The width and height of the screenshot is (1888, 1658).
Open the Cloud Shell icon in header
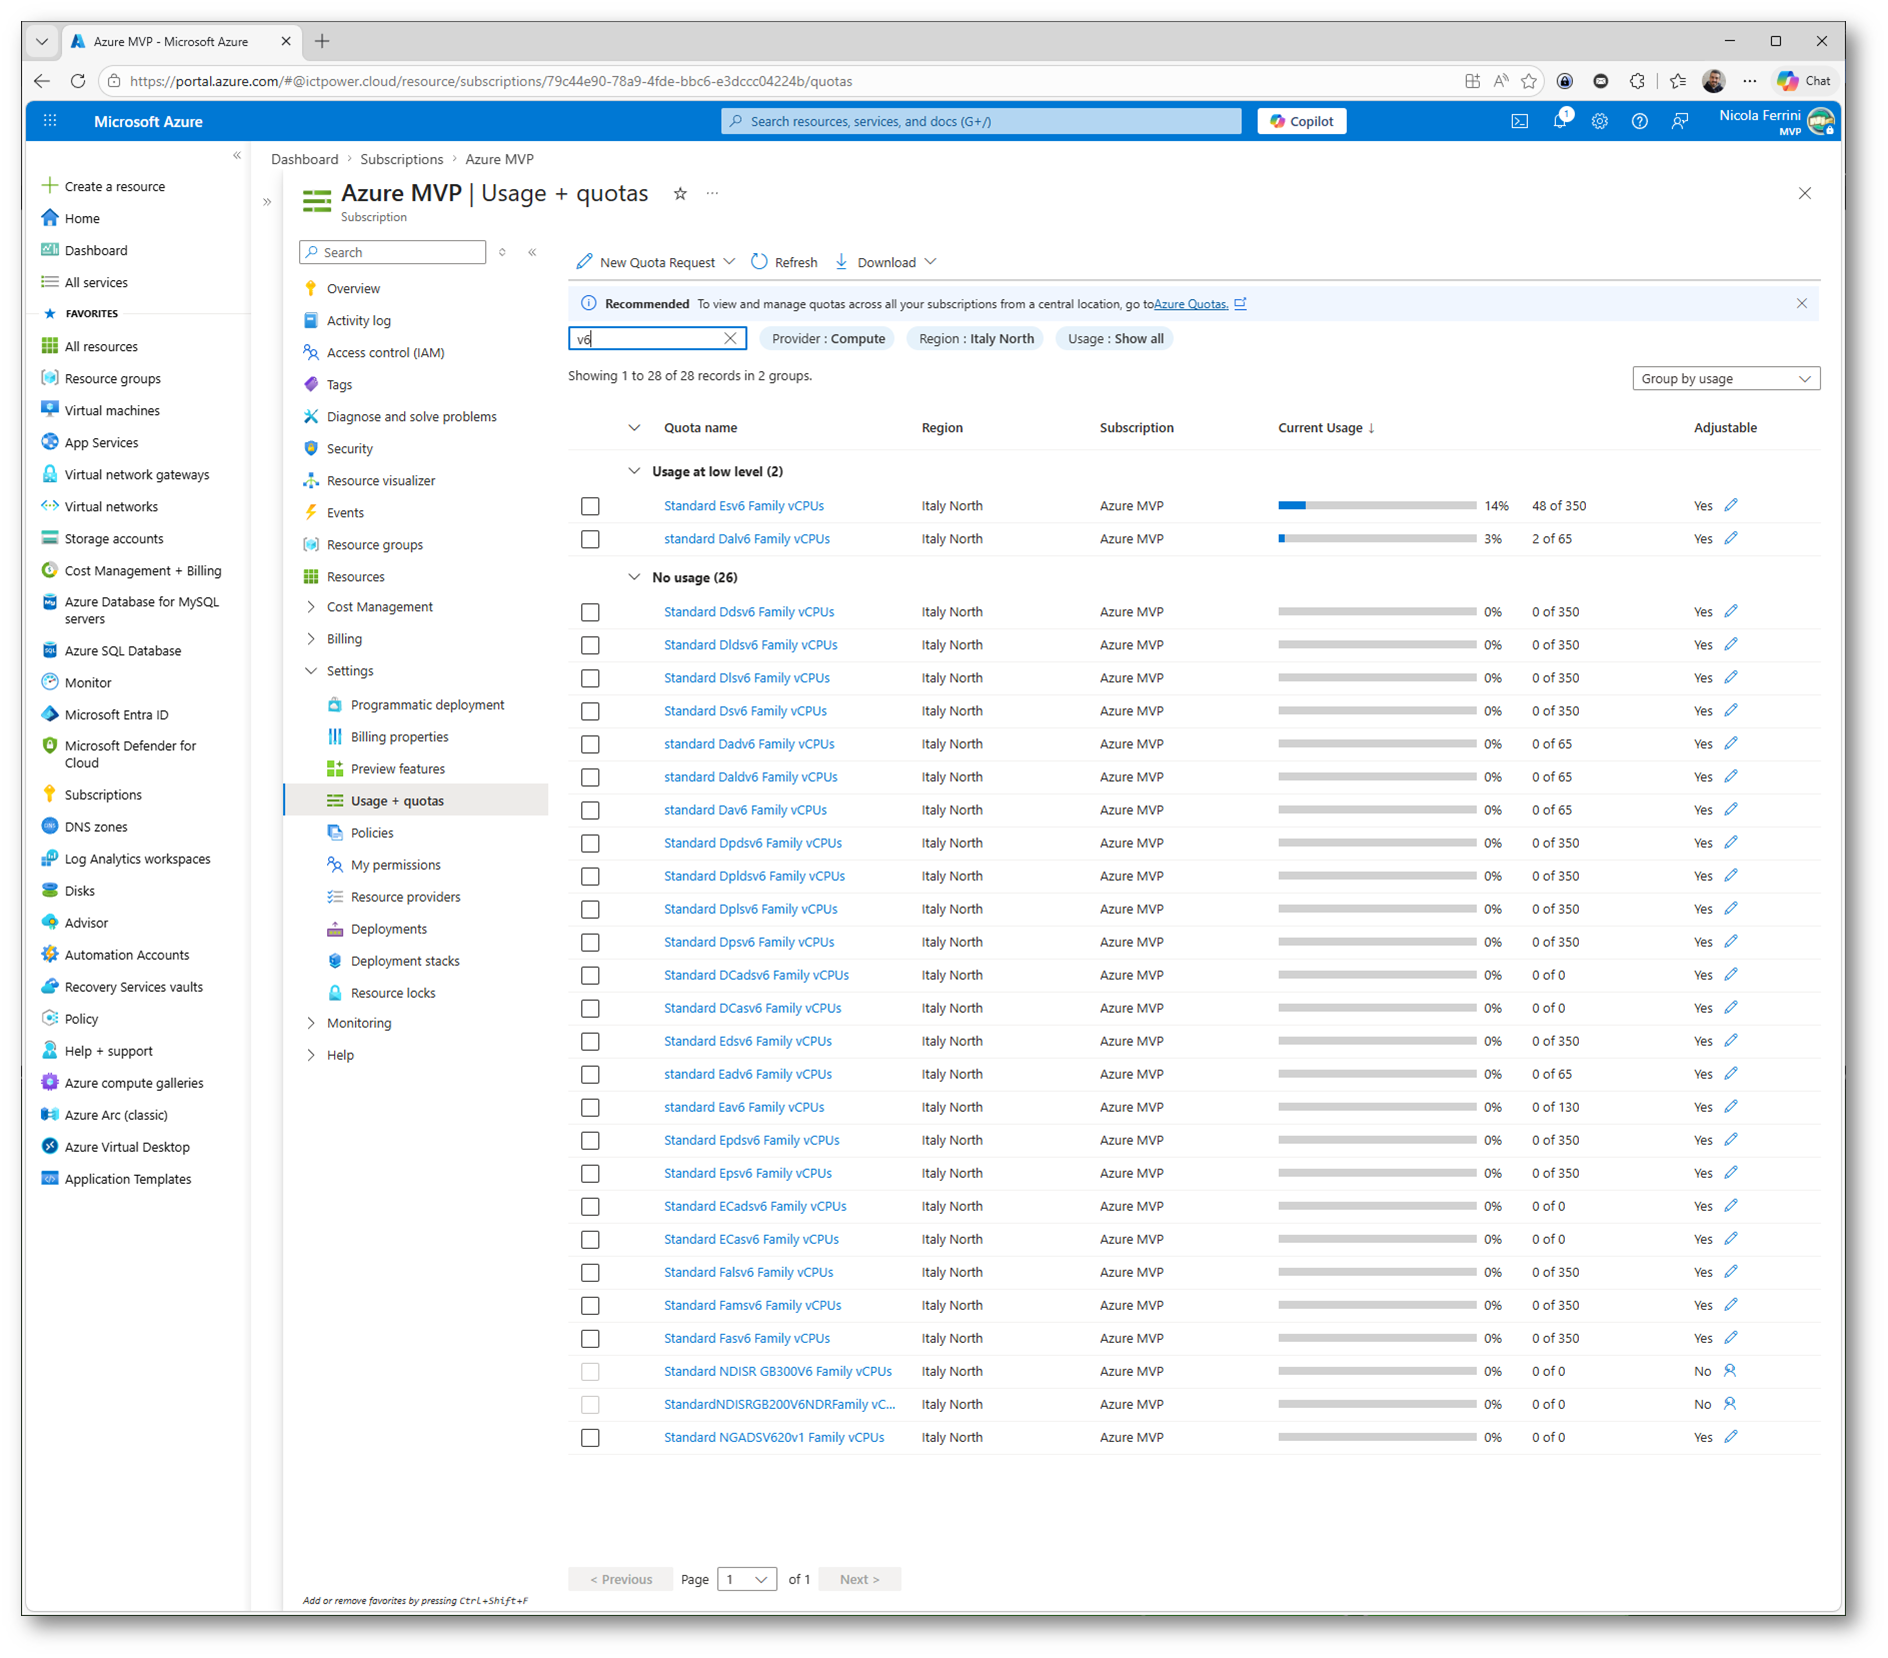1519,122
